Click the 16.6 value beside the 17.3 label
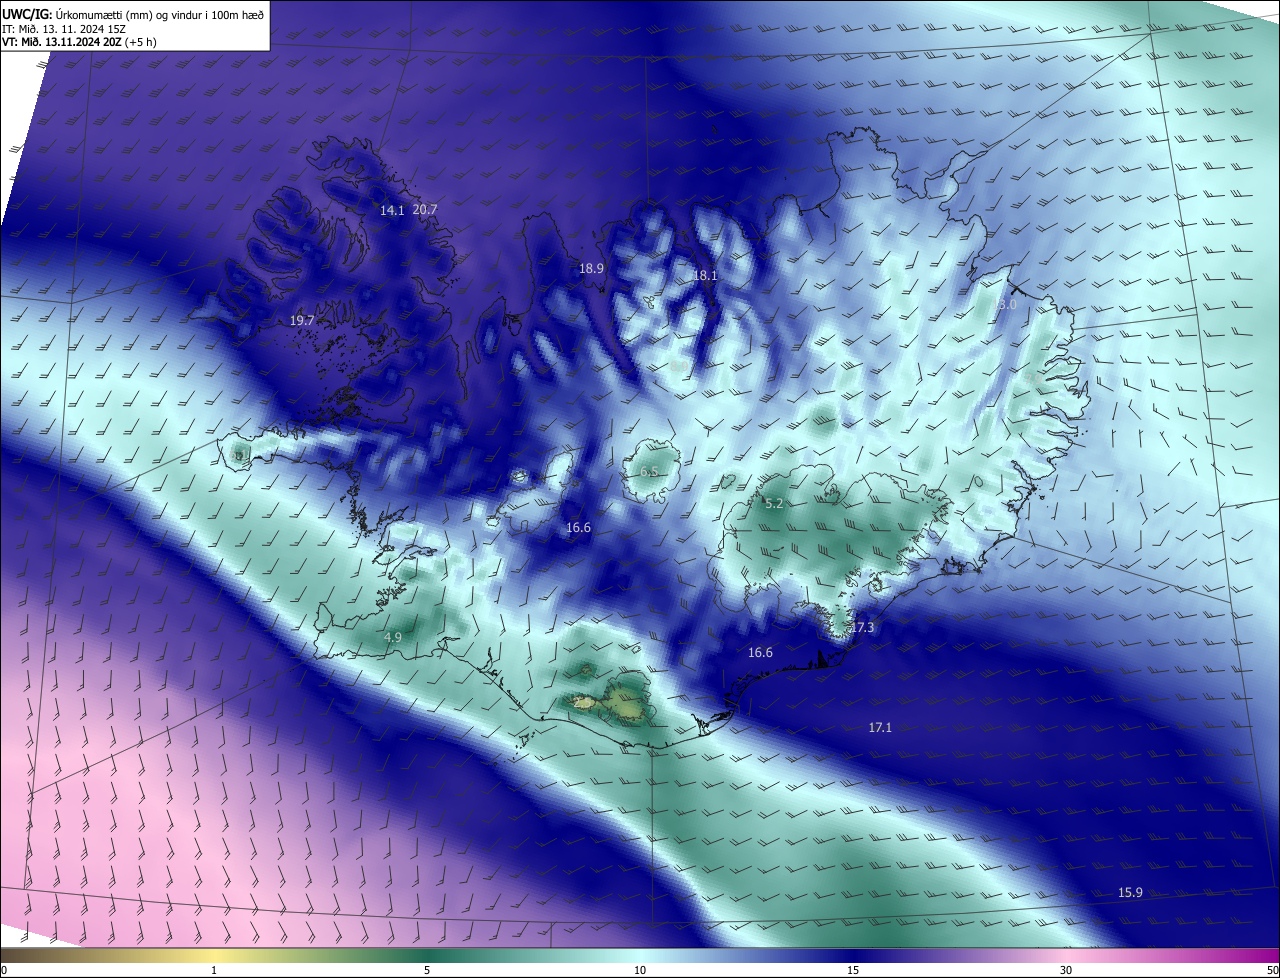 pyautogui.click(x=760, y=652)
